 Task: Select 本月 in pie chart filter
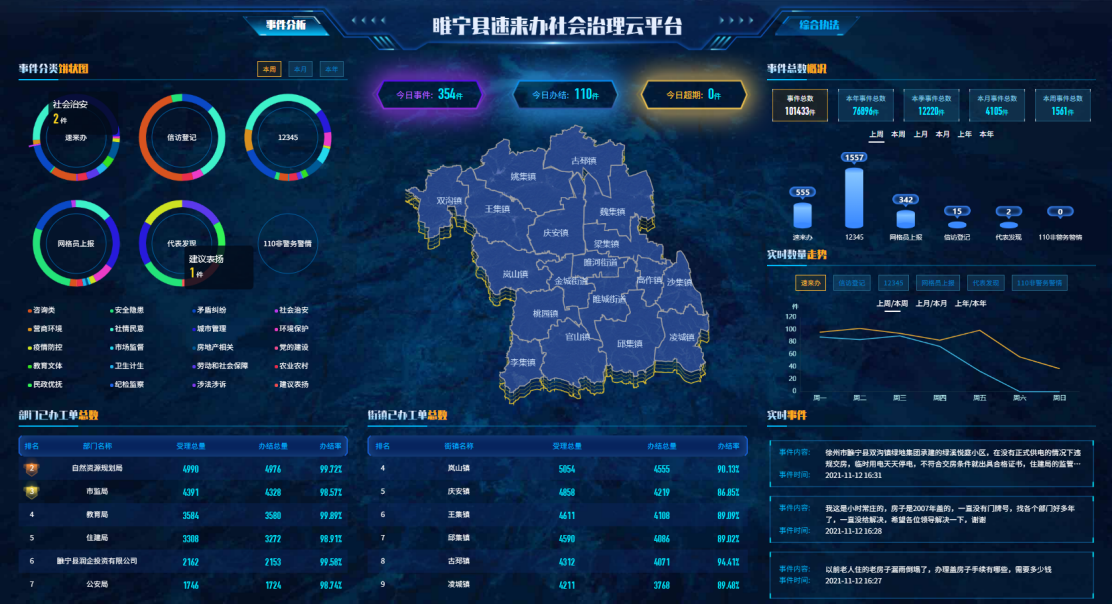[x=299, y=69]
